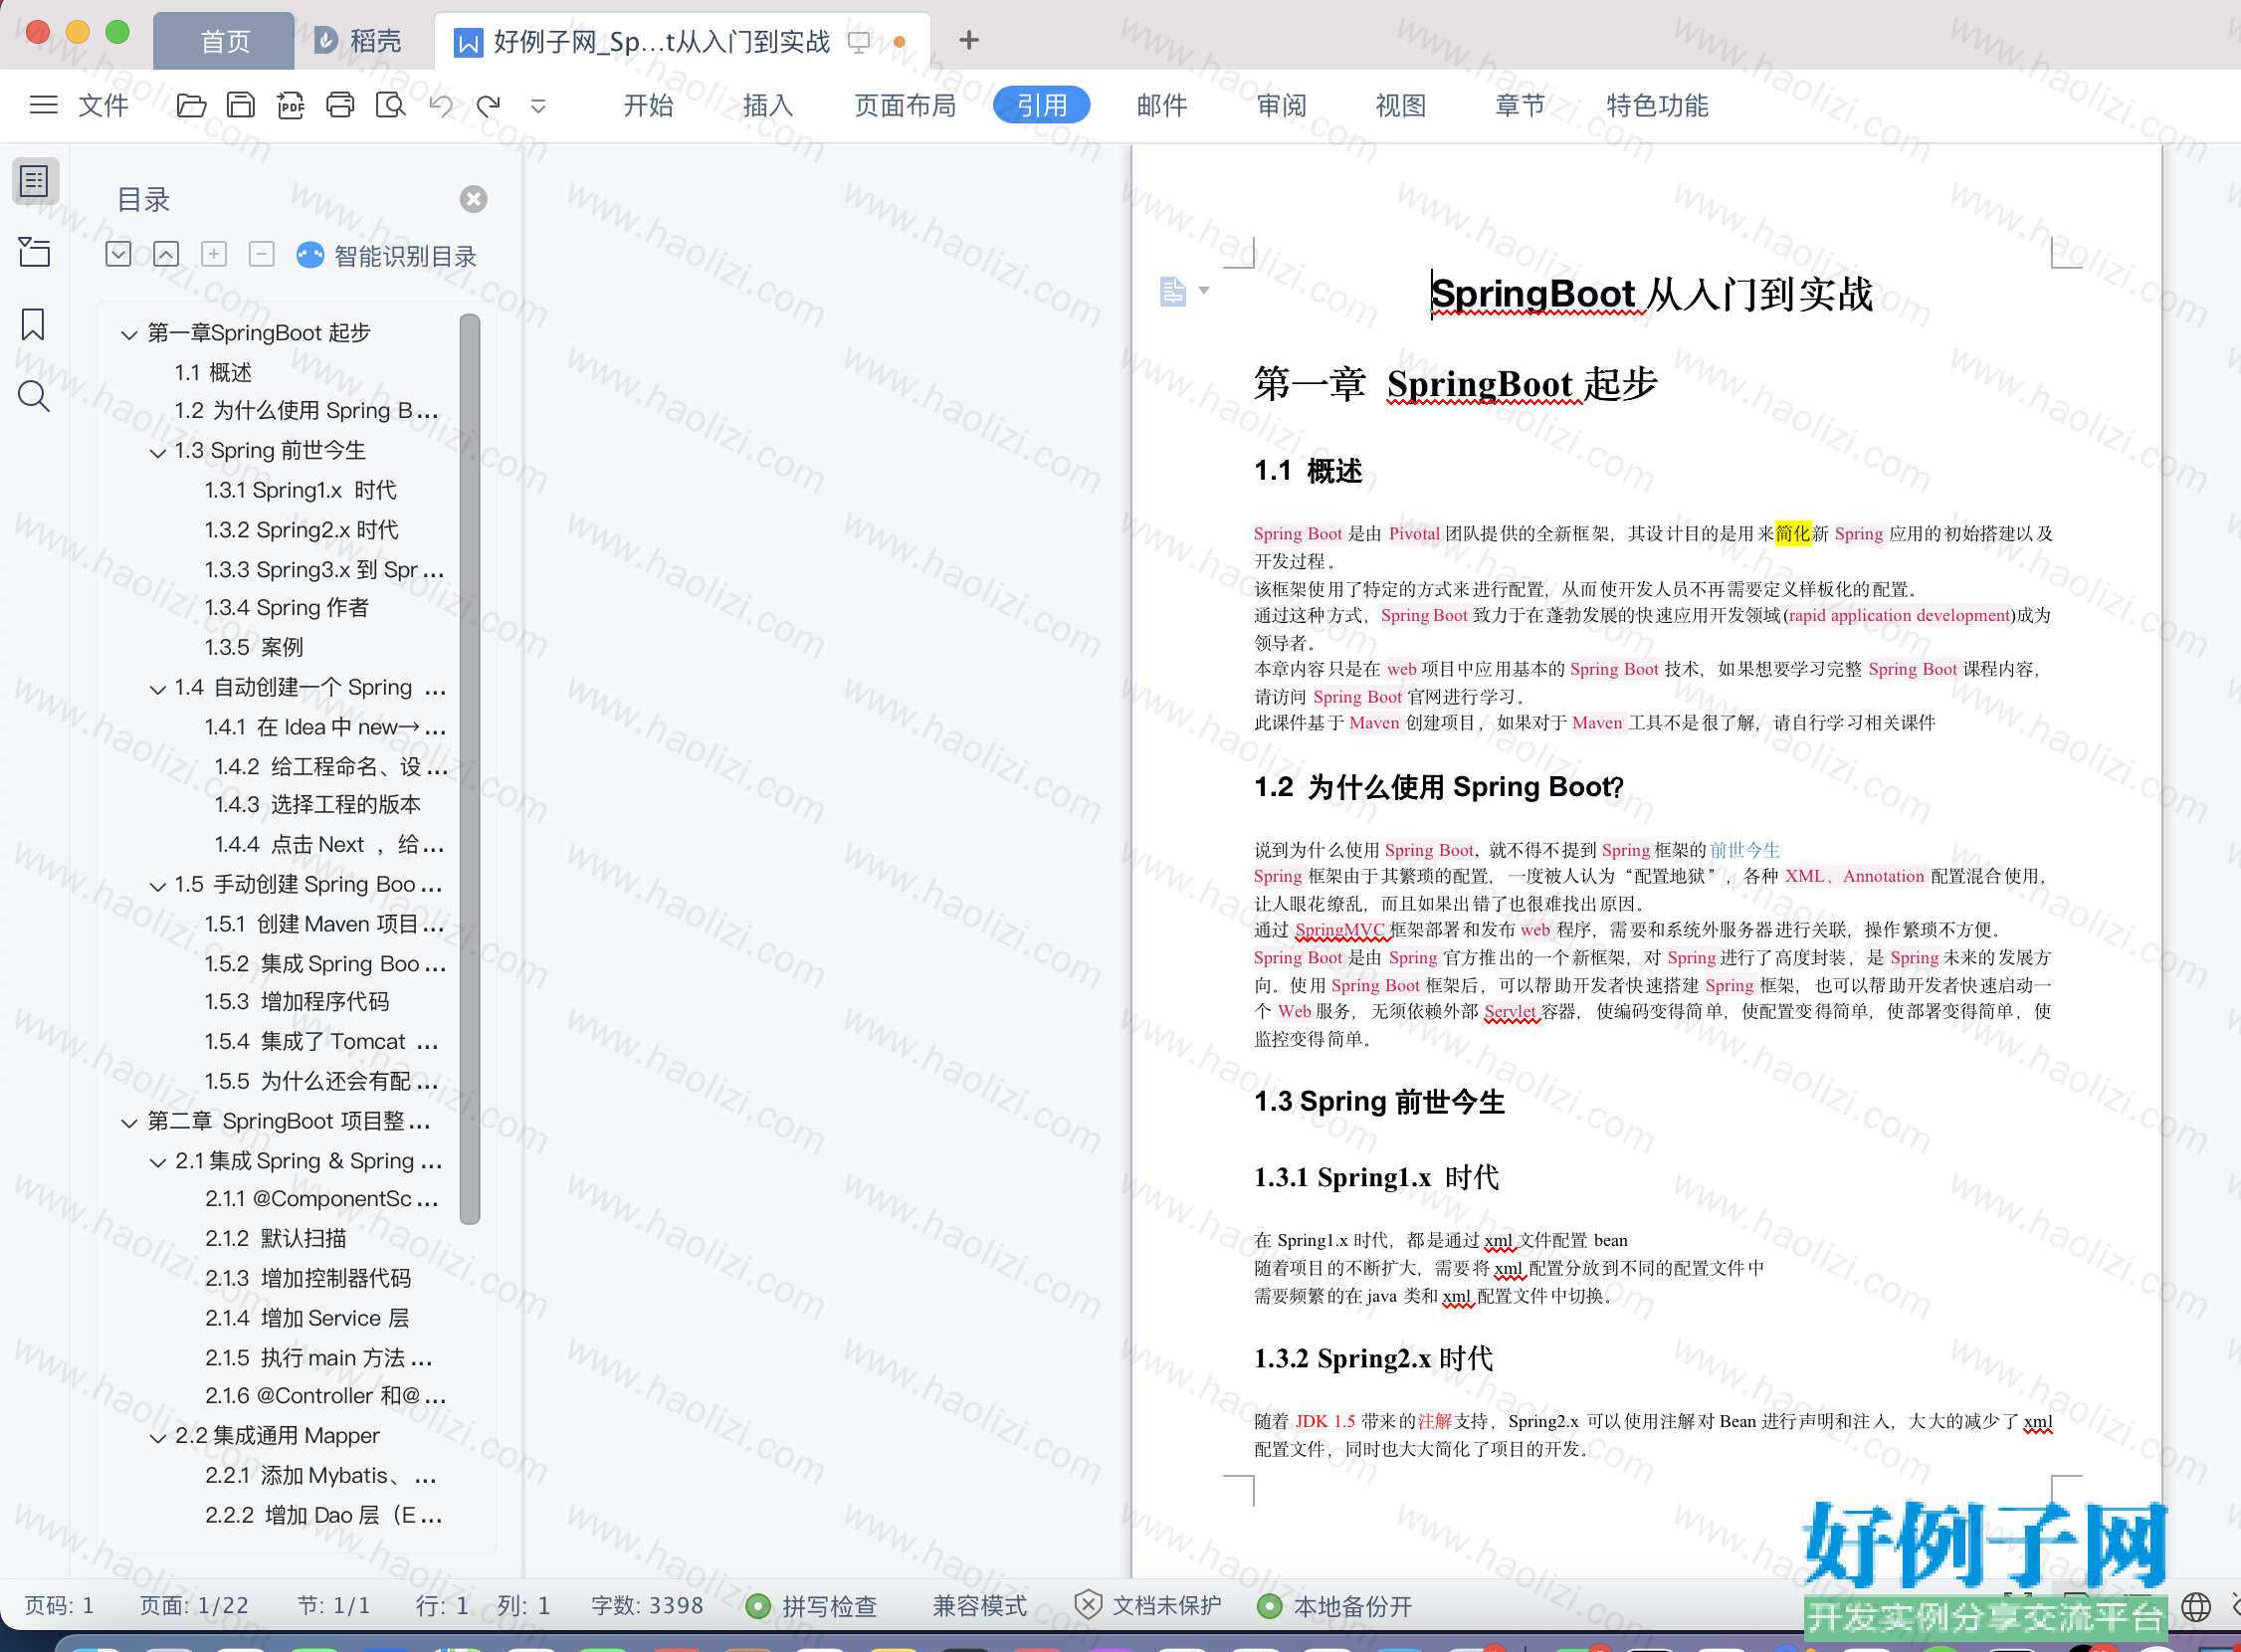2241x1652 pixels.
Task: Click presentation mode icon on document tab
Action: [858, 42]
